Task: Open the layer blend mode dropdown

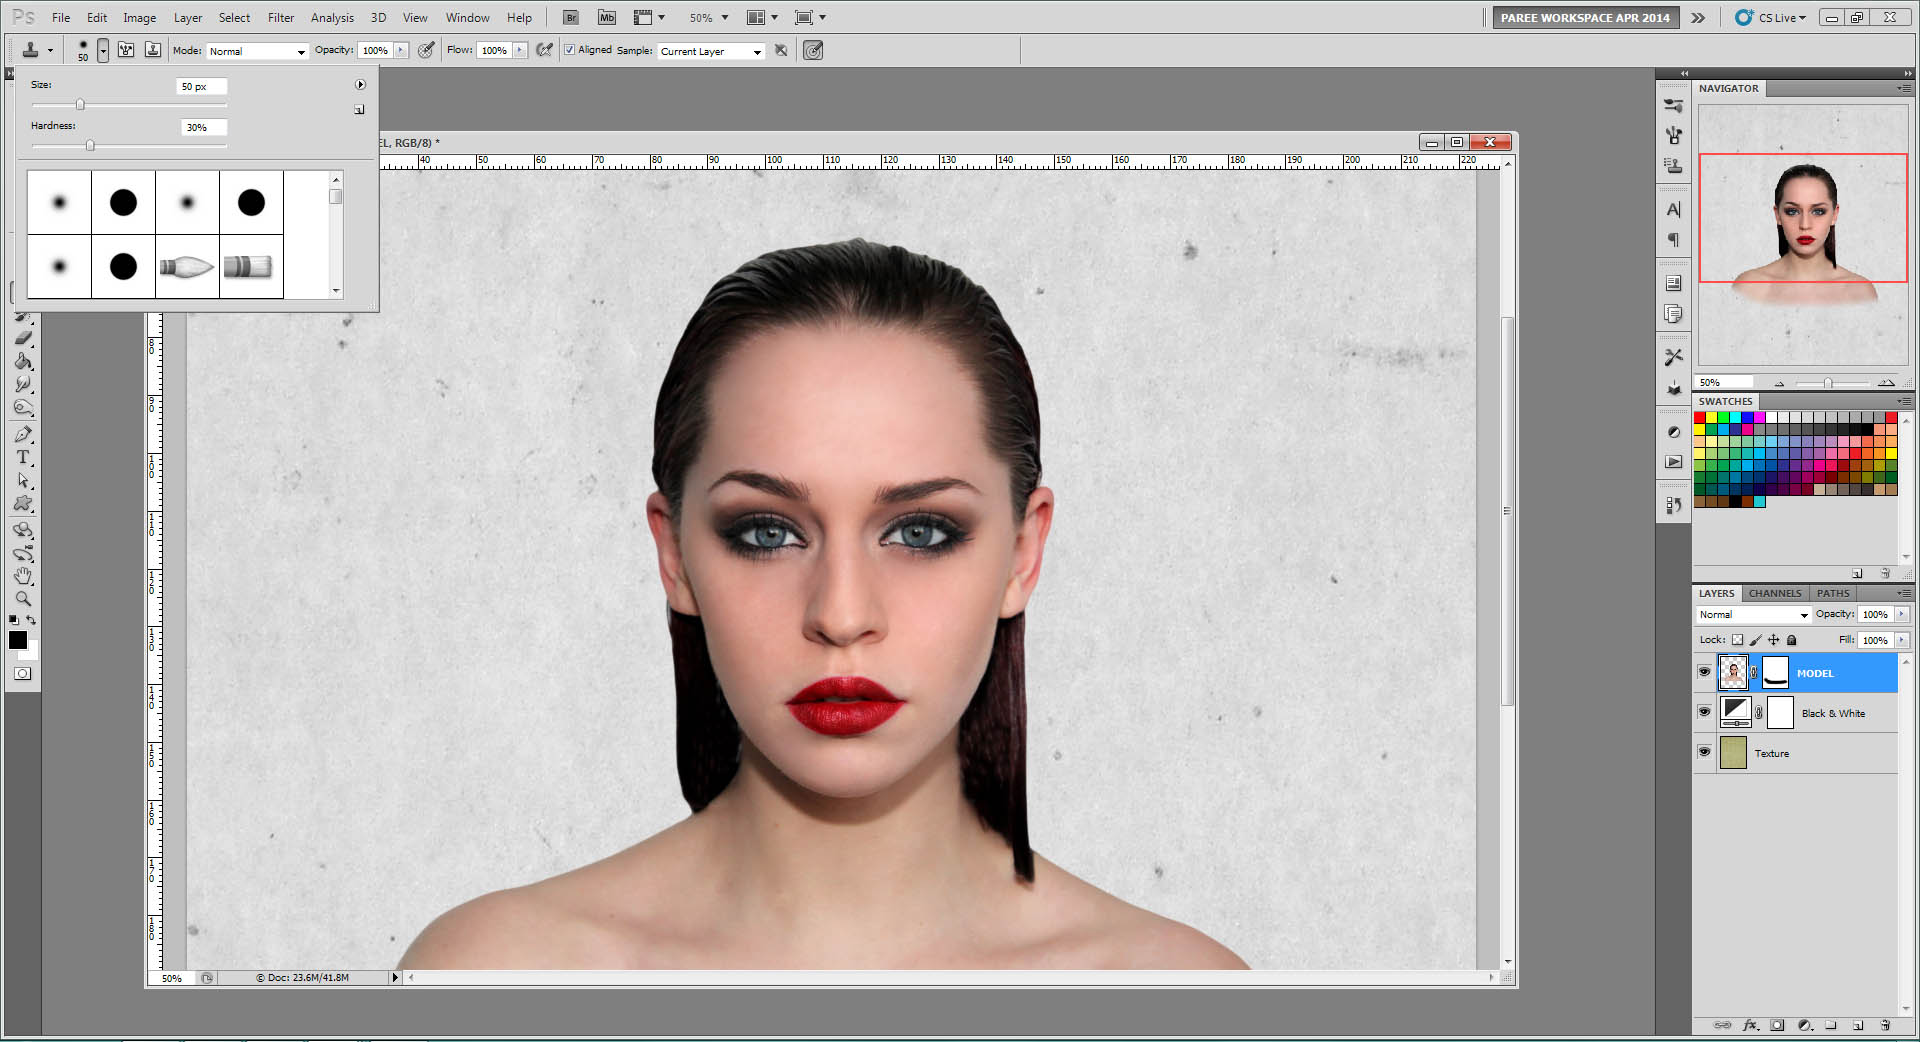Action: [1753, 615]
